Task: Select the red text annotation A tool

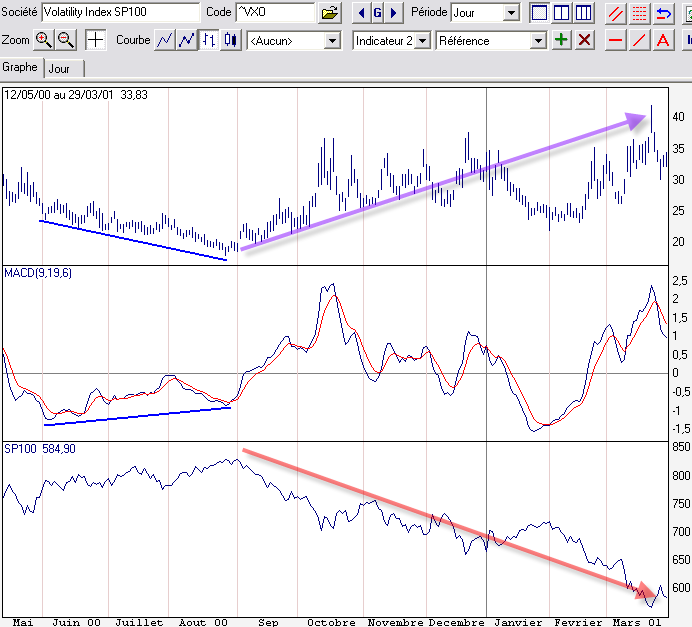Action: tap(663, 41)
